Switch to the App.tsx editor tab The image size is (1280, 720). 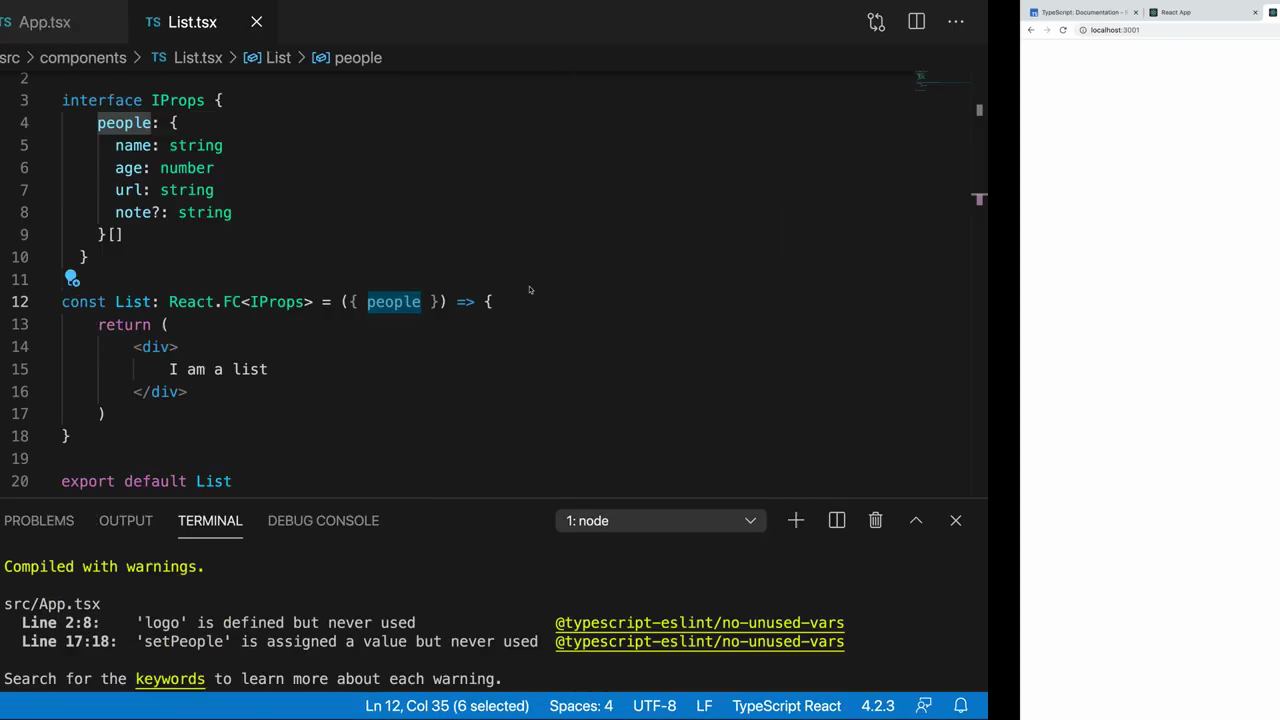(45, 22)
